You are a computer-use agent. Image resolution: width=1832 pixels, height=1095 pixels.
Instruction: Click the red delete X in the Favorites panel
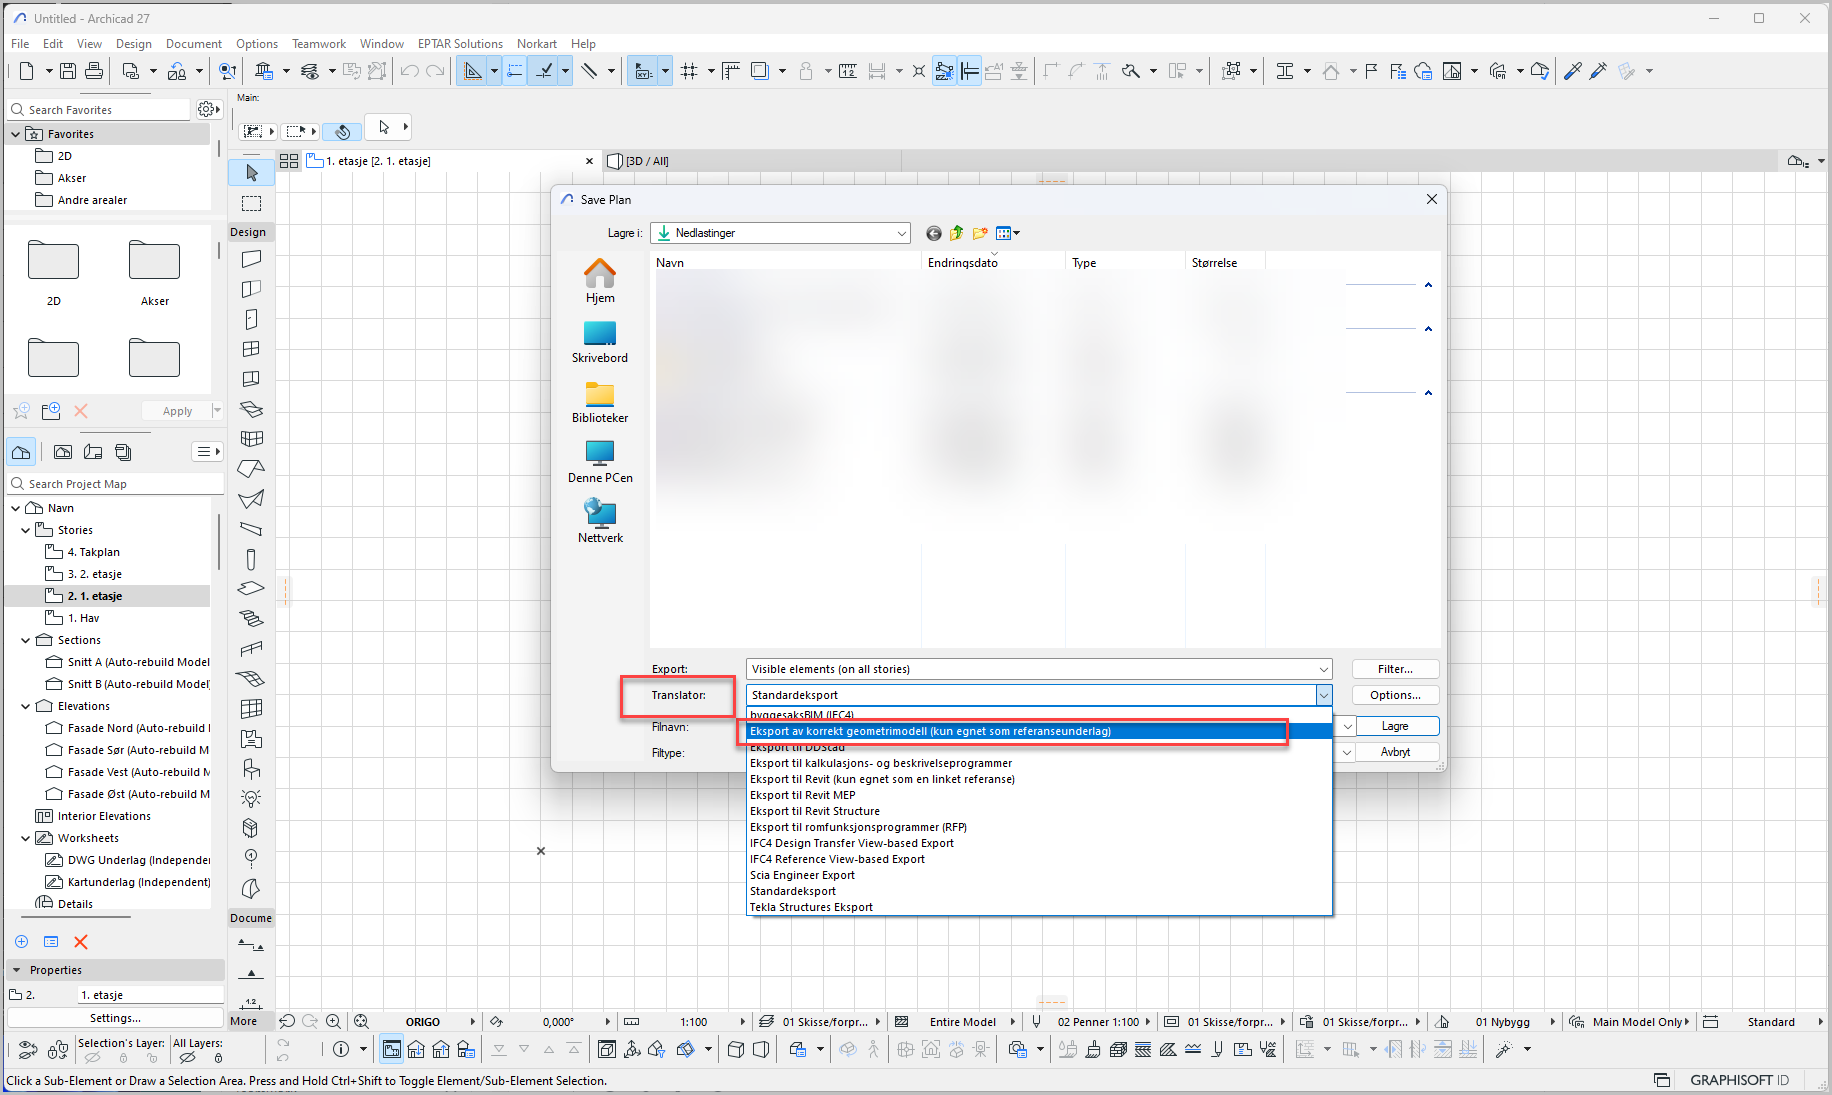(x=81, y=411)
